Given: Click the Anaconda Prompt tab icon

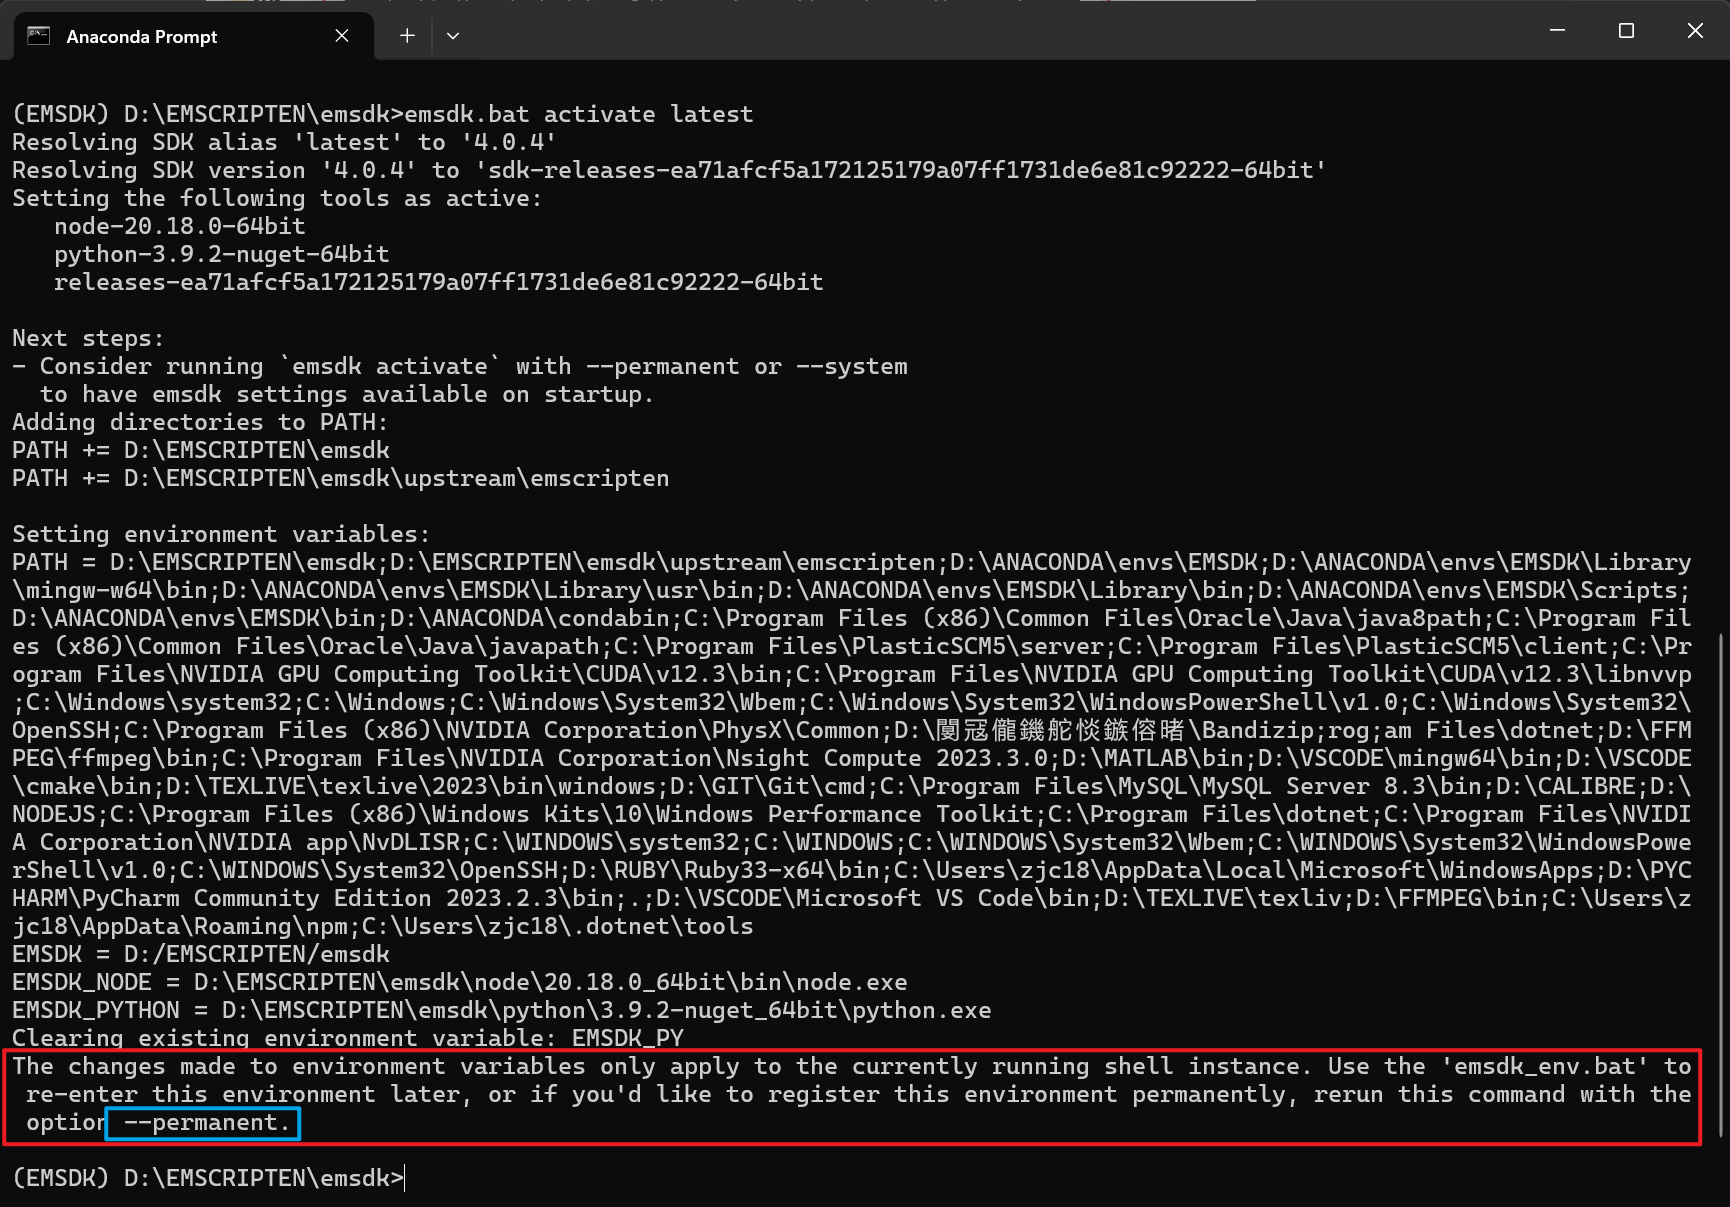Looking at the screenshot, I should tap(39, 36).
